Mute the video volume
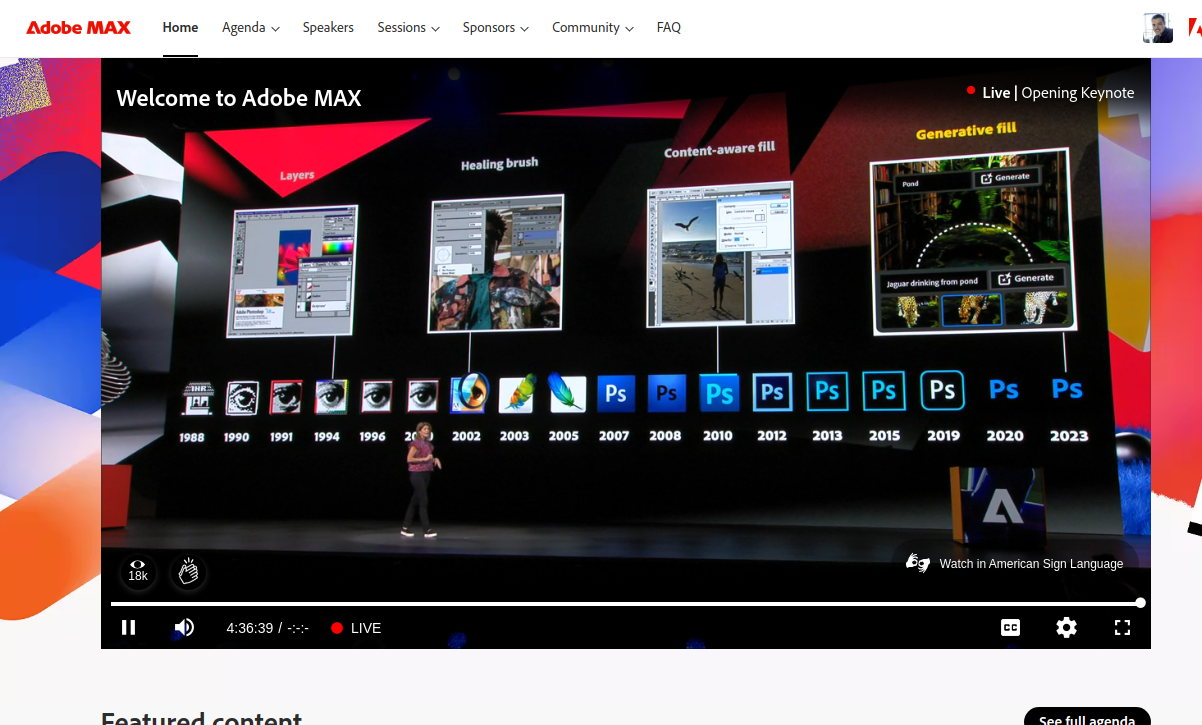Image resolution: width=1202 pixels, height=725 pixels. 184,628
